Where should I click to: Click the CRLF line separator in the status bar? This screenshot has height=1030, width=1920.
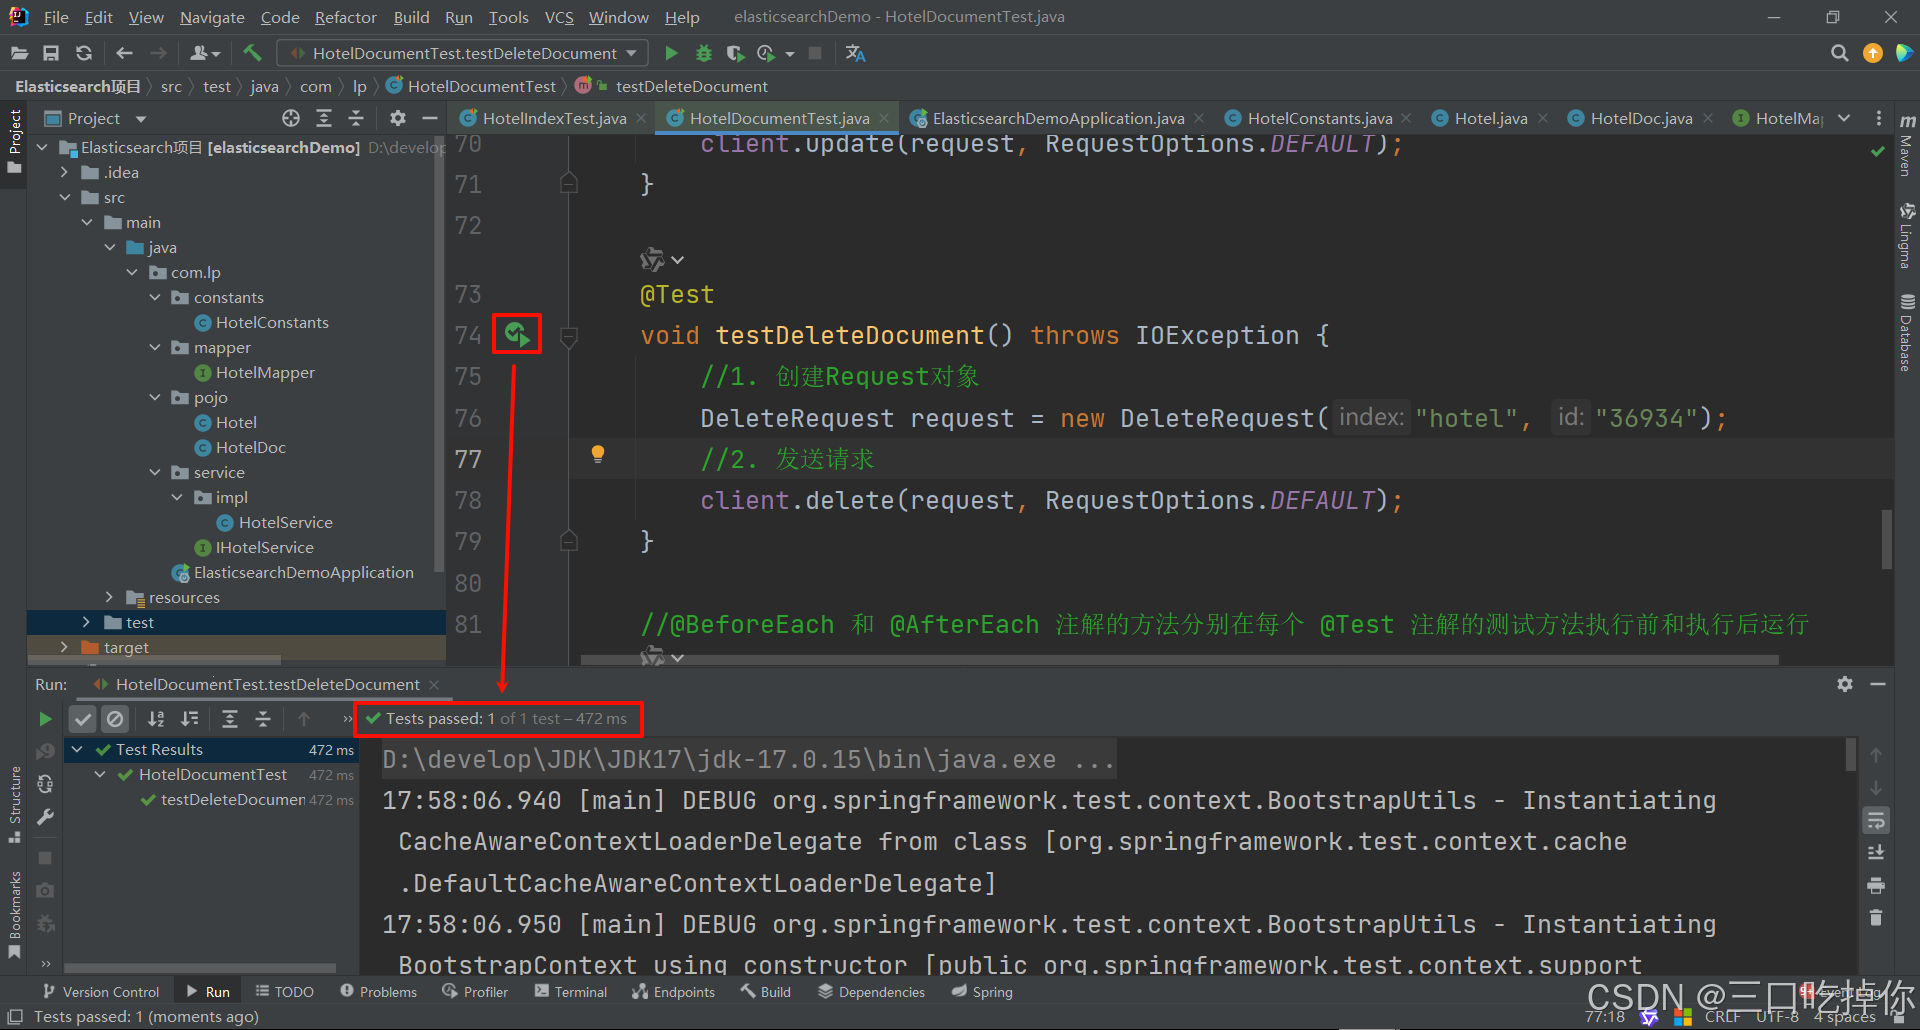pyautogui.click(x=1722, y=1016)
